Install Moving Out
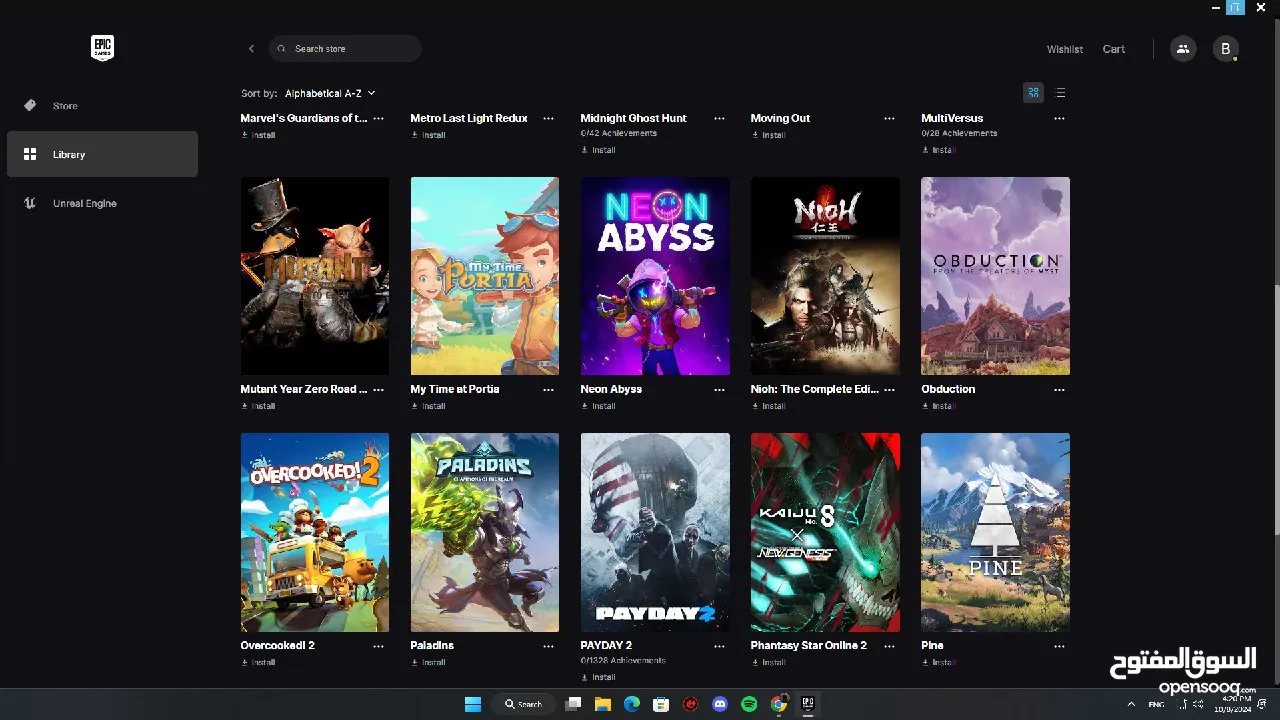Image resolution: width=1280 pixels, height=720 pixels. pos(768,135)
